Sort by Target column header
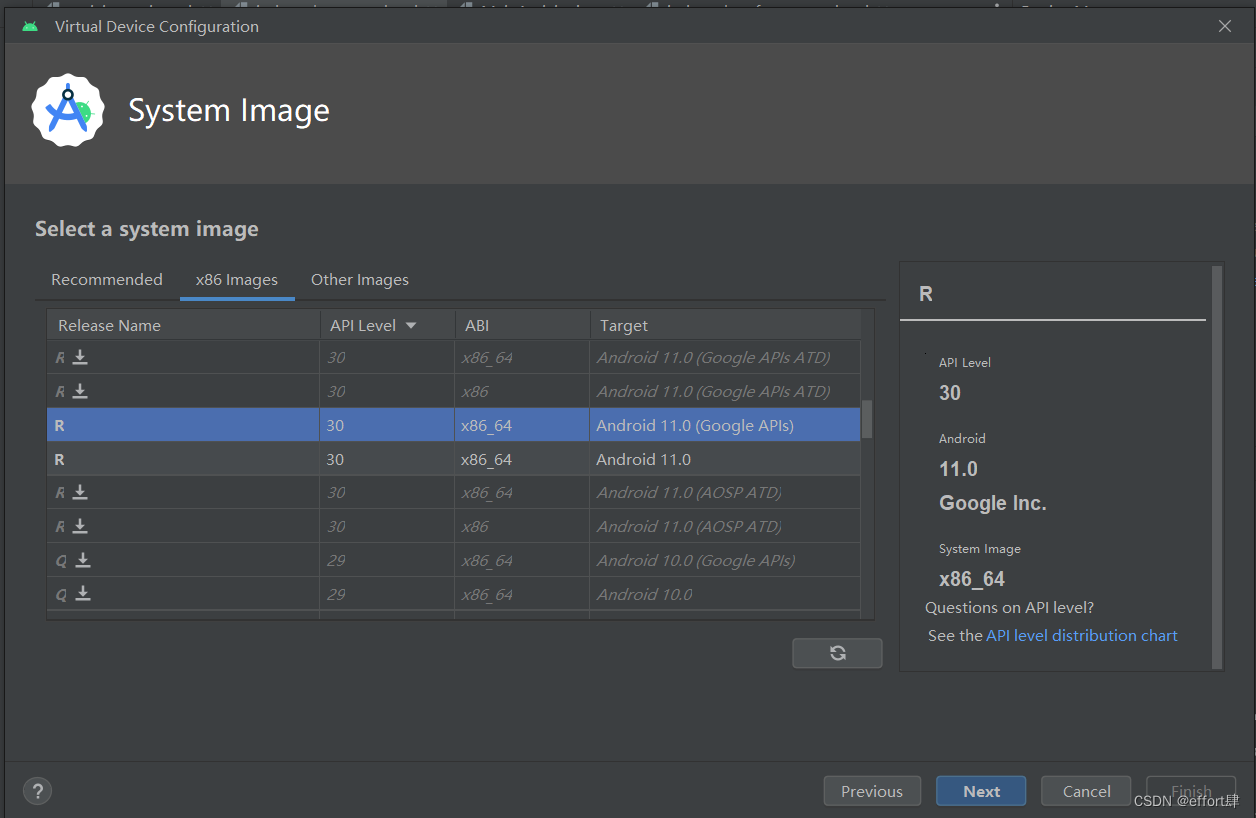The image size is (1256, 818). coord(725,325)
